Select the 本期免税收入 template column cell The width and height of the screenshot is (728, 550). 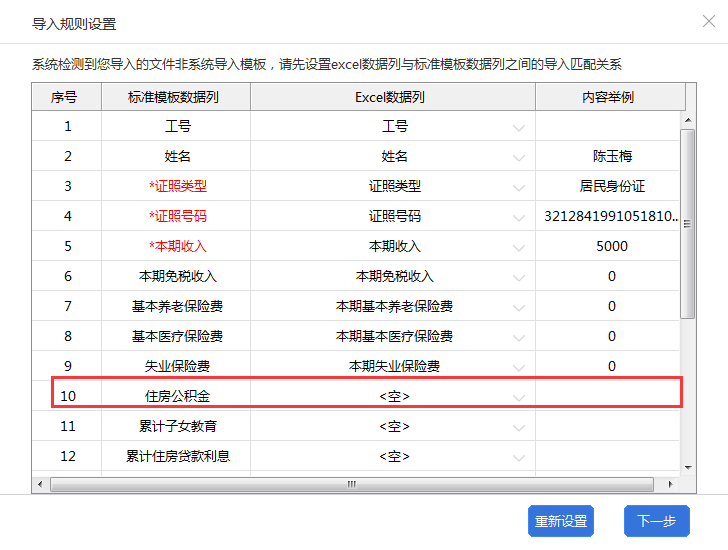click(x=176, y=276)
